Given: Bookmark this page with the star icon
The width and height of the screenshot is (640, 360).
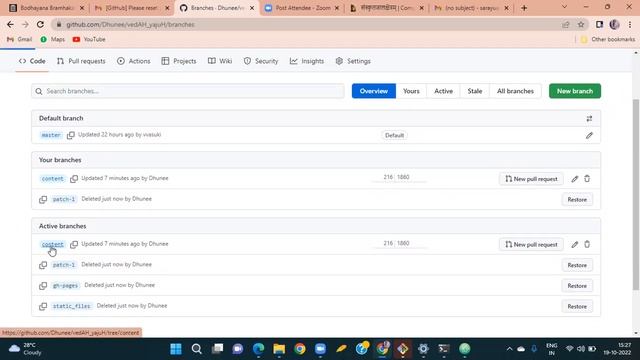Looking at the screenshot, I should 581,25.
